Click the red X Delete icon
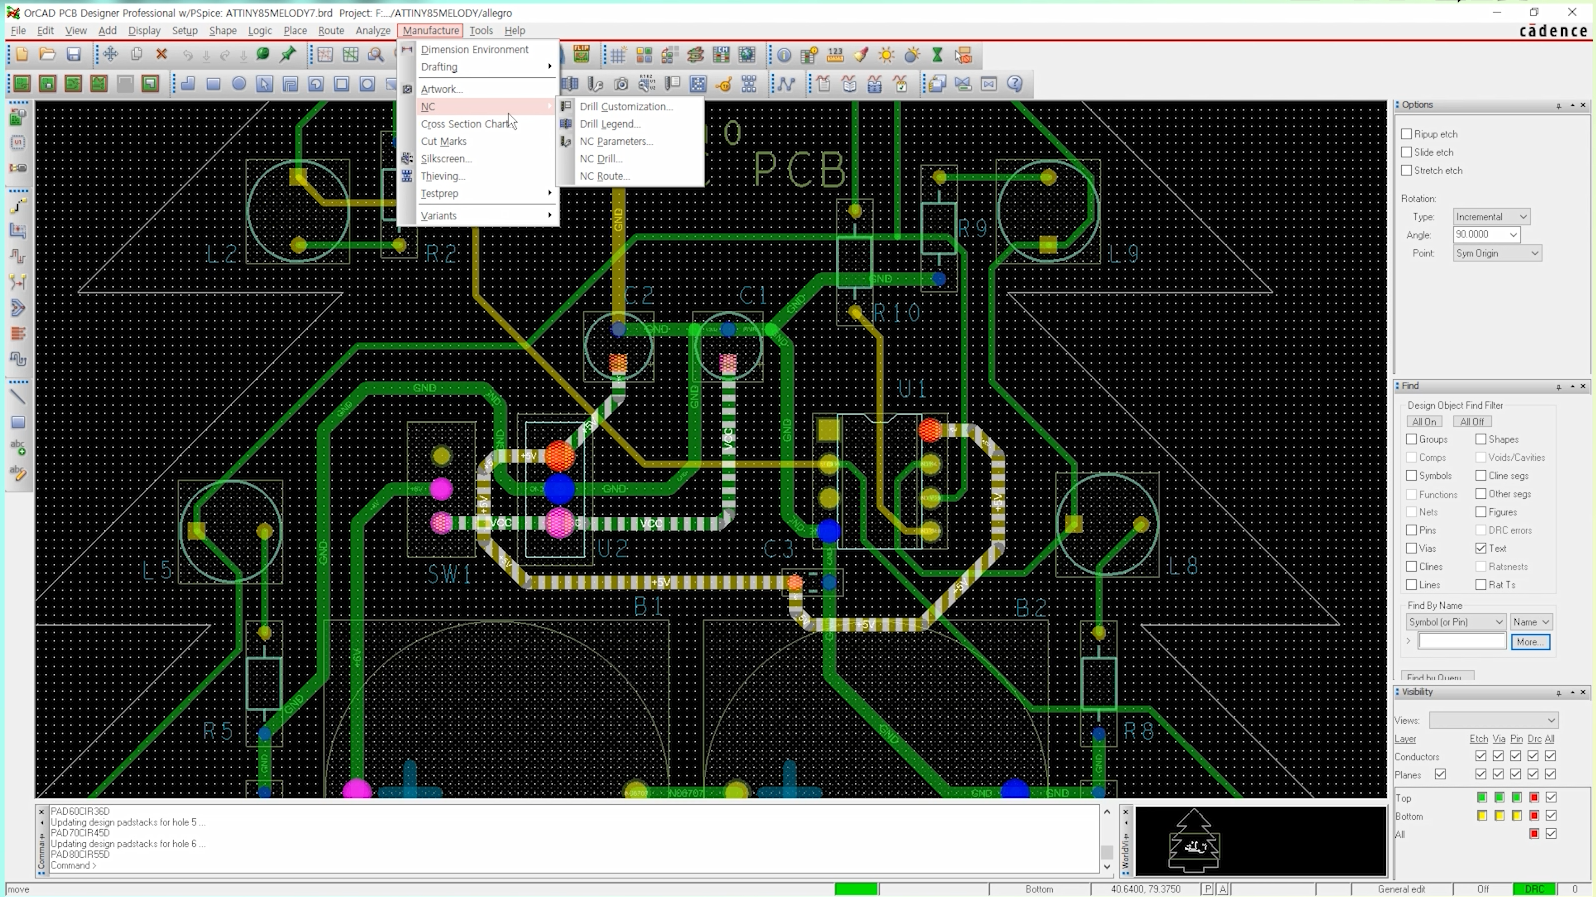The width and height of the screenshot is (1596, 897). pos(161,54)
